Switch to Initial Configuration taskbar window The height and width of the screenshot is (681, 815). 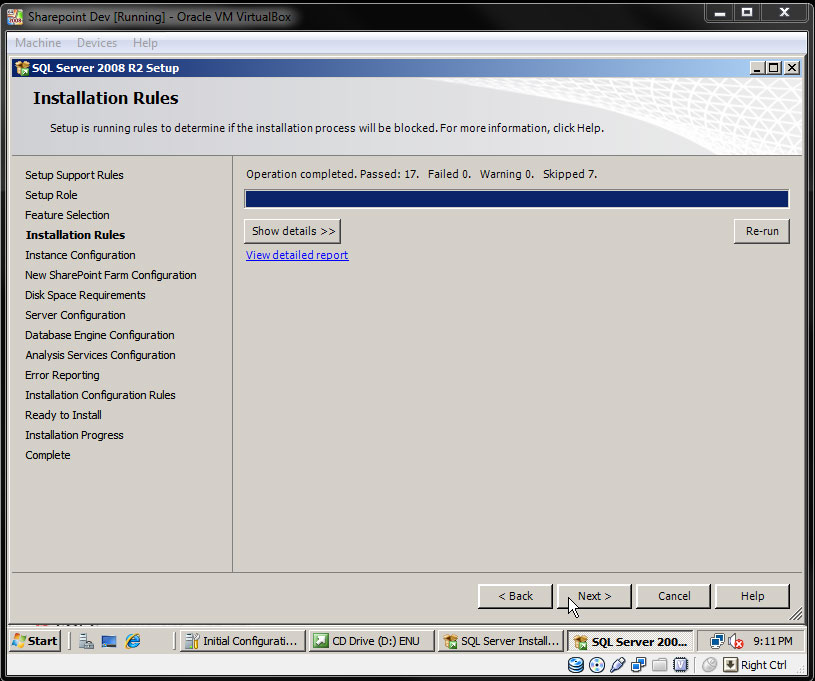pos(242,641)
